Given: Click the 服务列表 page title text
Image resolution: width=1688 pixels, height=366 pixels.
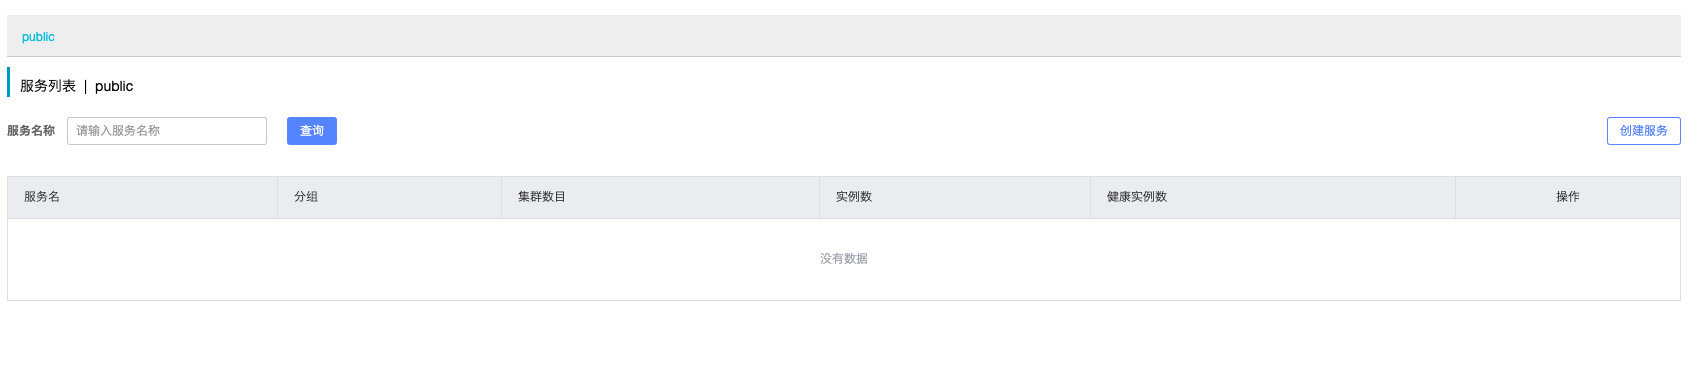Looking at the screenshot, I should pyautogui.click(x=48, y=86).
